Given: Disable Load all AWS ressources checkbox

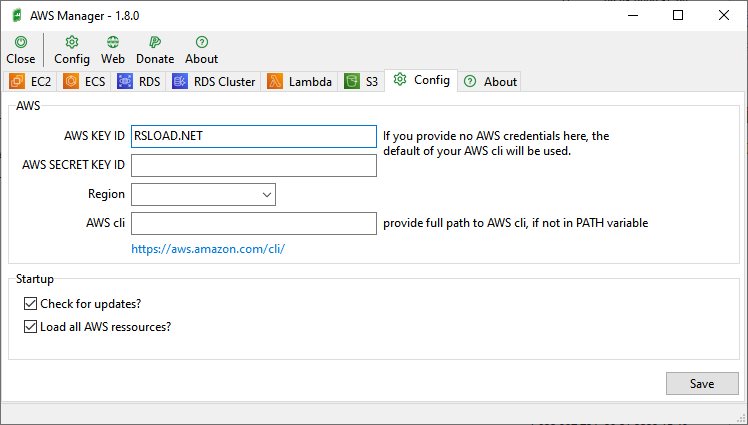Looking at the screenshot, I should 30,326.
